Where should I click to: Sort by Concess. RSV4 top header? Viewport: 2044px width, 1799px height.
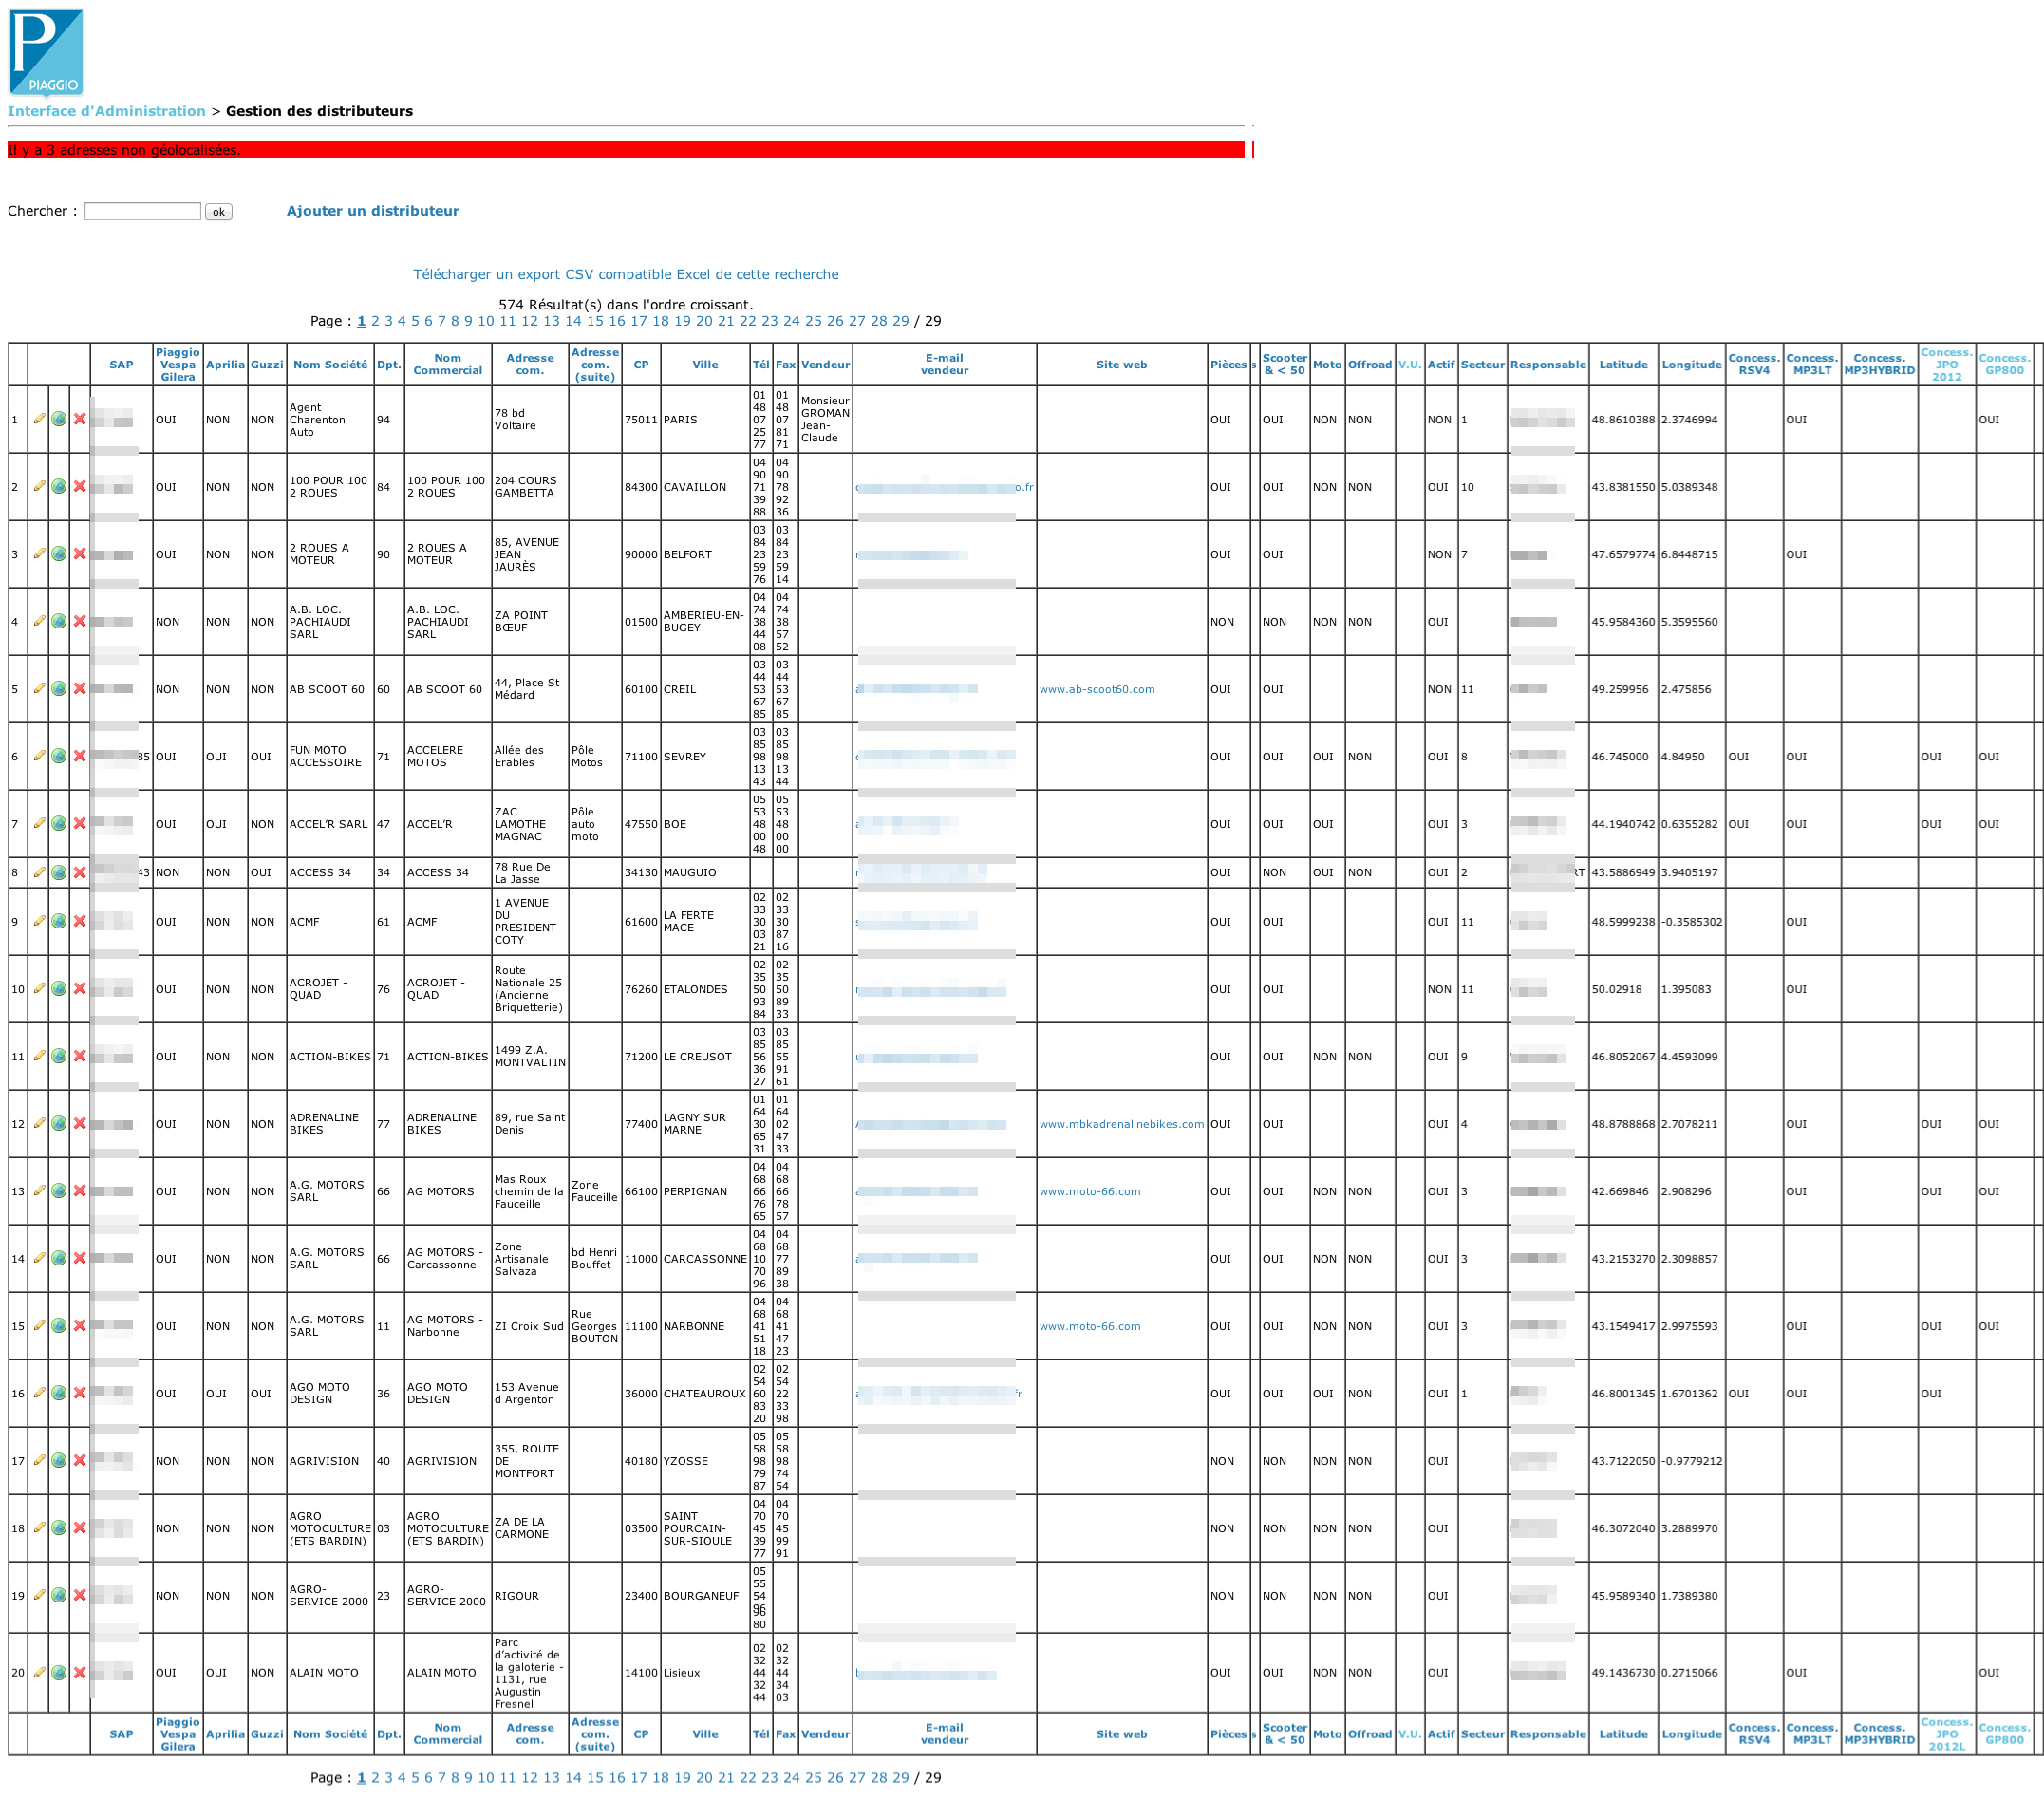[x=1754, y=364]
